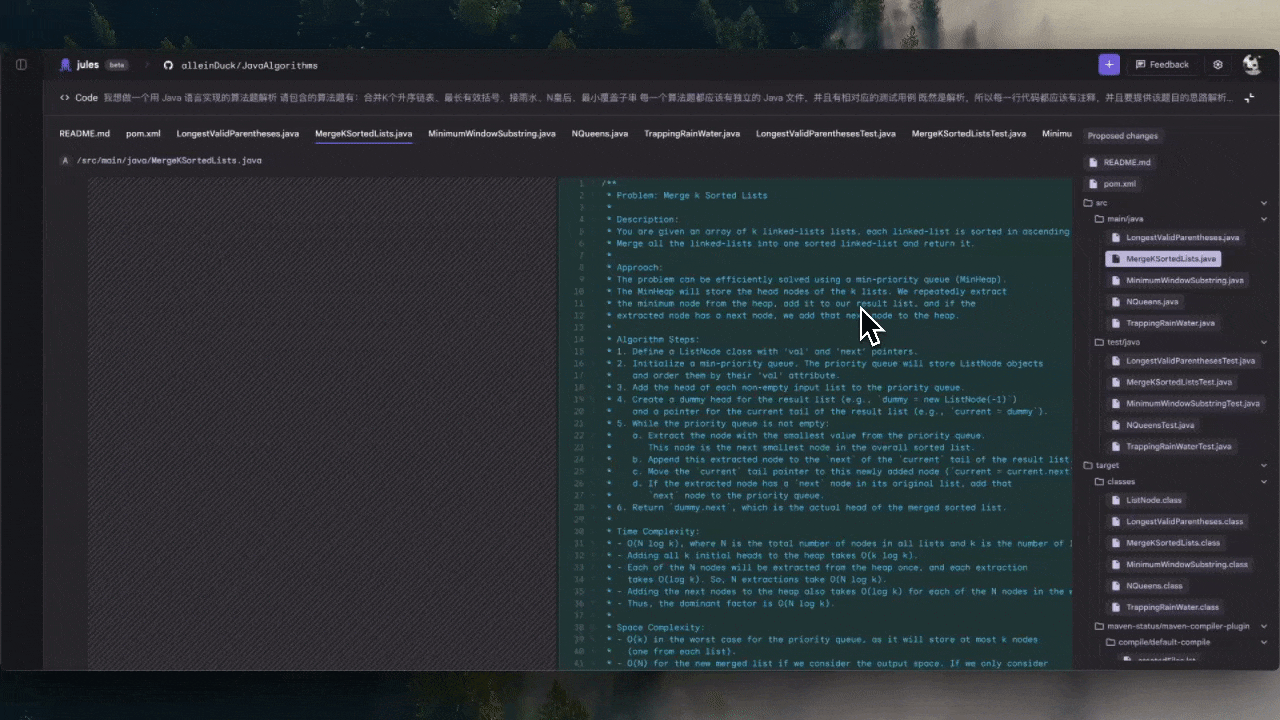Collapse the main/java folder chevron
This screenshot has width=1280, height=720.
(x=1264, y=219)
